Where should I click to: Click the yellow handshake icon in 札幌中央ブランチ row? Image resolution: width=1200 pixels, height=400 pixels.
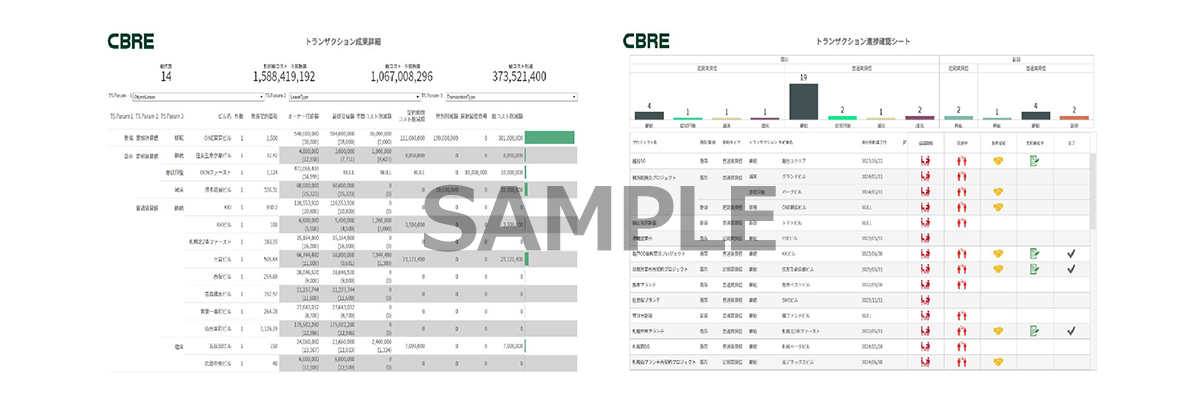click(x=998, y=330)
